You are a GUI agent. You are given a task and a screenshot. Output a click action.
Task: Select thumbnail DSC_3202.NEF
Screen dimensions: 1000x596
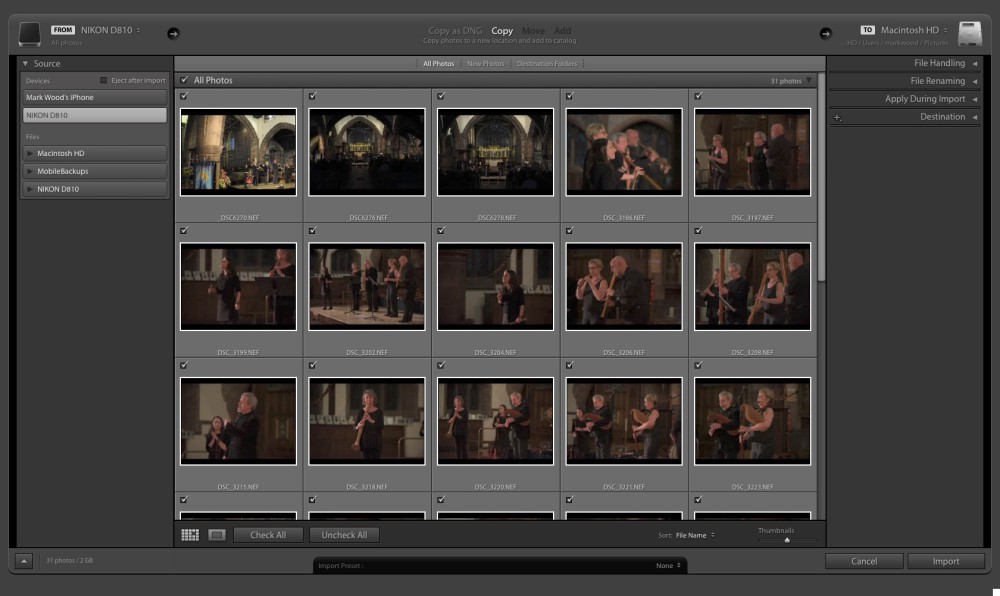(x=367, y=286)
